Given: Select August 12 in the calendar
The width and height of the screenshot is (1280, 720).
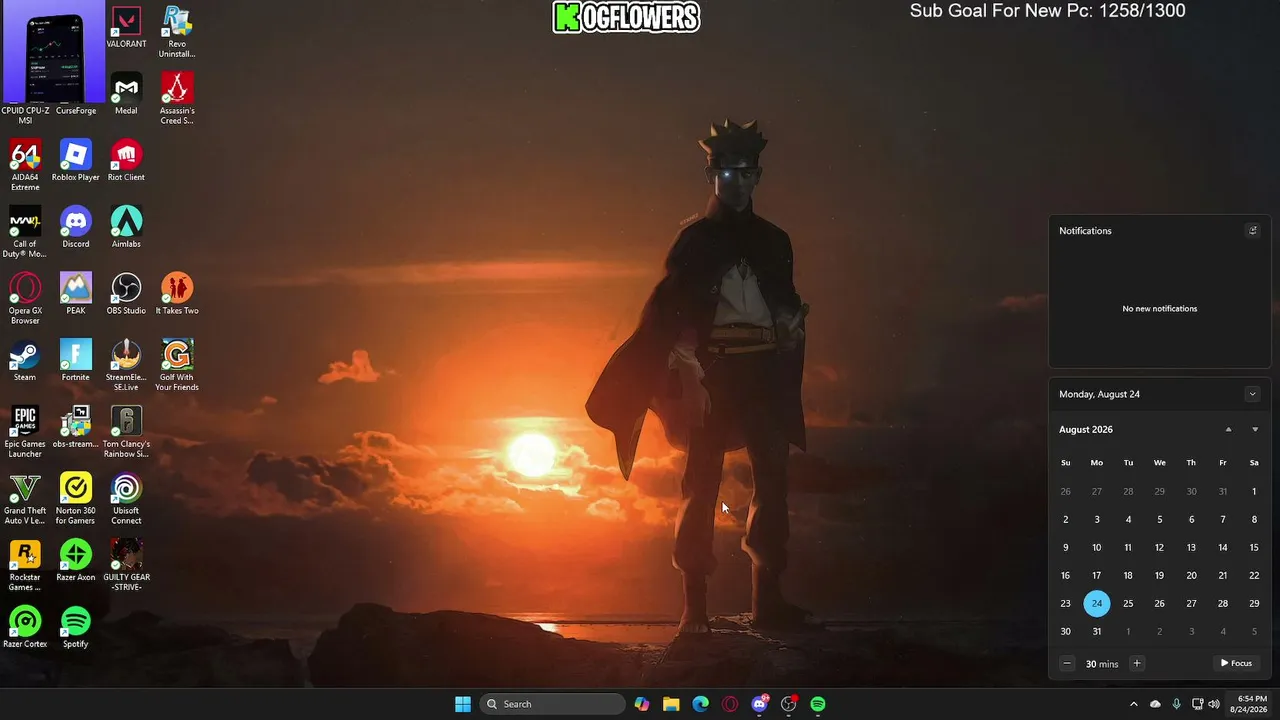Looking at the screenshot, I should pyautogui.click(x=1159, y=547).
